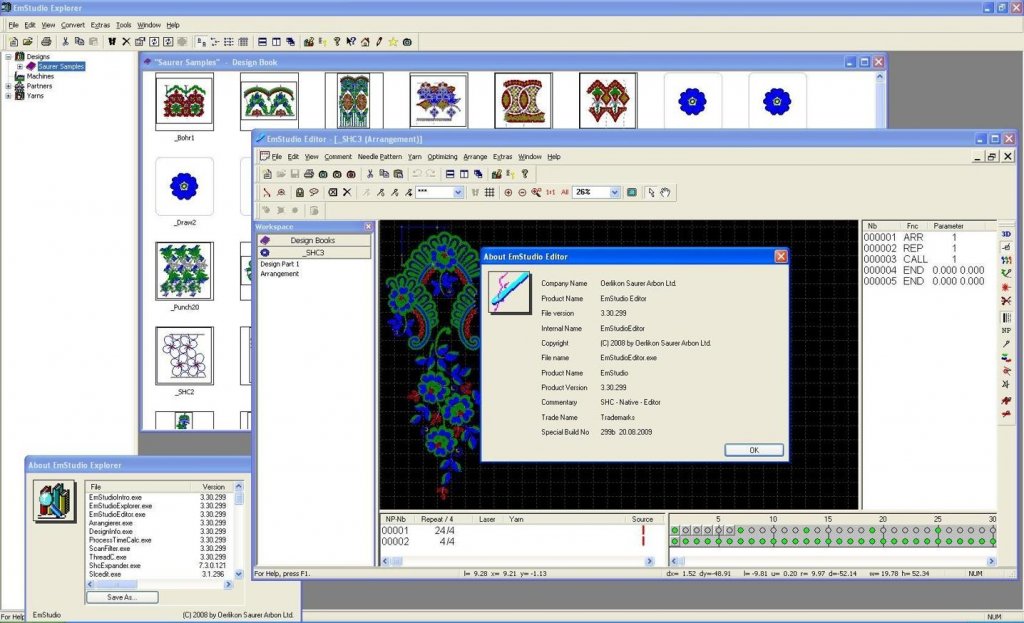The height and width of the screenshot is (623, 1024).
Task: Click the pen icon in Explorer toolbar
Action: pyautogui.click(x=379, y=42)
